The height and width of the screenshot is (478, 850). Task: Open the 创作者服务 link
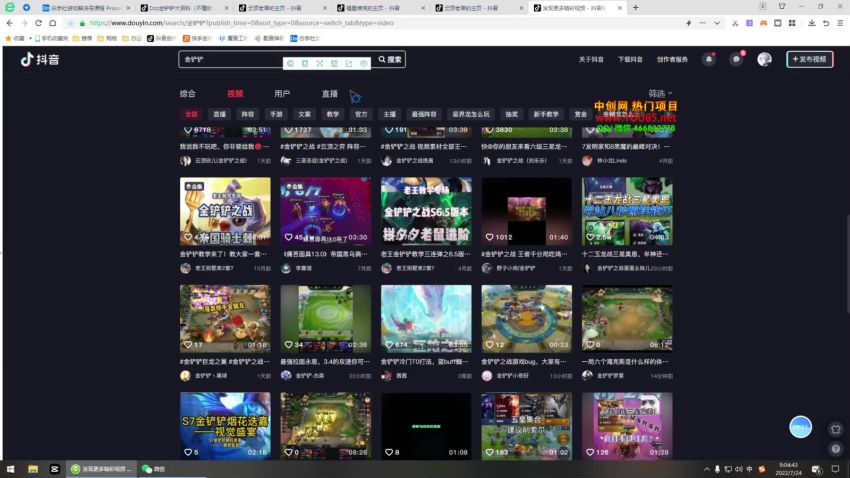pyautogui.click(x=672, y=60)
